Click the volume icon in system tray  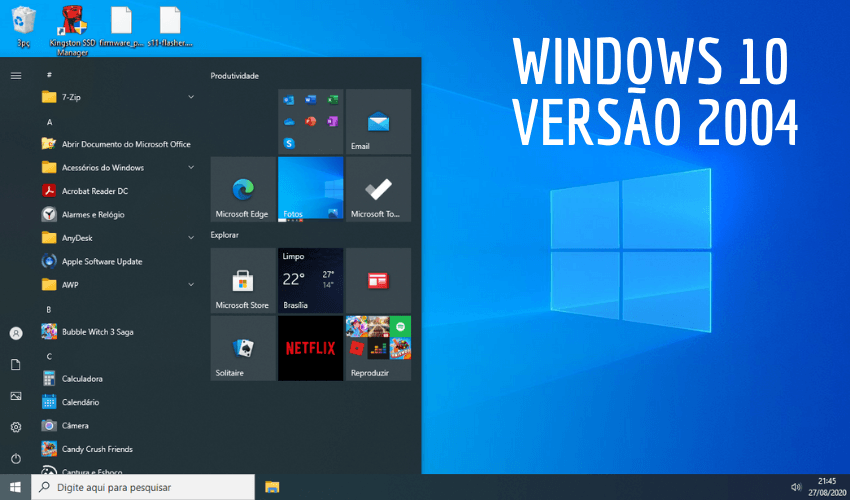[x=796, y=487]
